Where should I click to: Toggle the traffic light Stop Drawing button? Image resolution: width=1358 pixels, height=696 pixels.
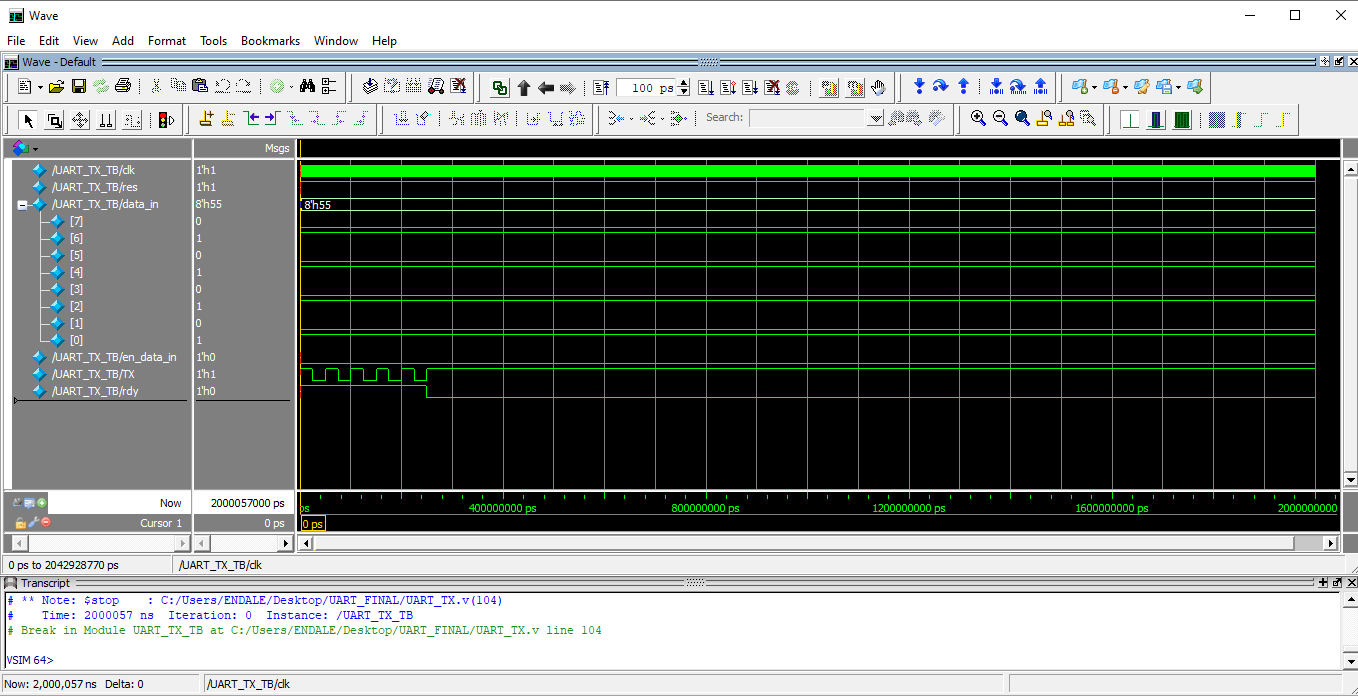(x=166, y=120)
